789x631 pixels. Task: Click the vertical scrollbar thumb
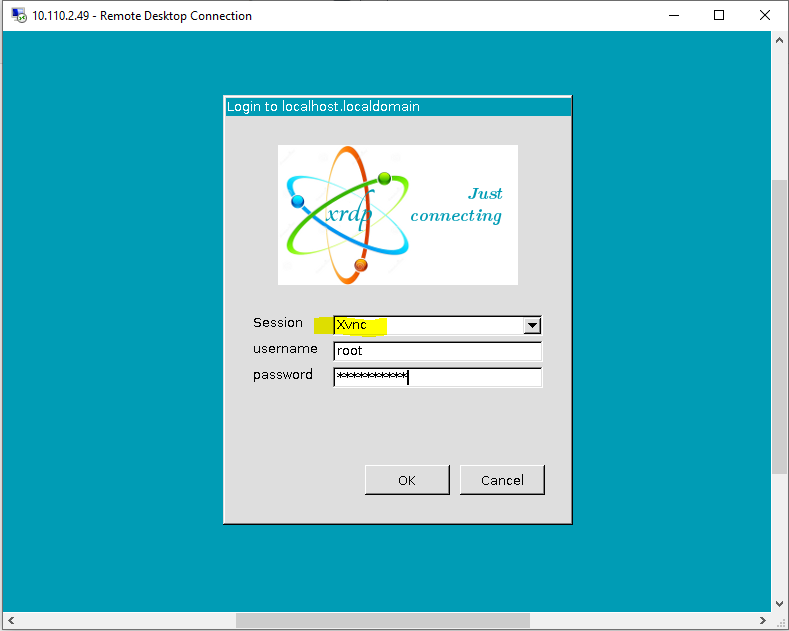point(780,325)
